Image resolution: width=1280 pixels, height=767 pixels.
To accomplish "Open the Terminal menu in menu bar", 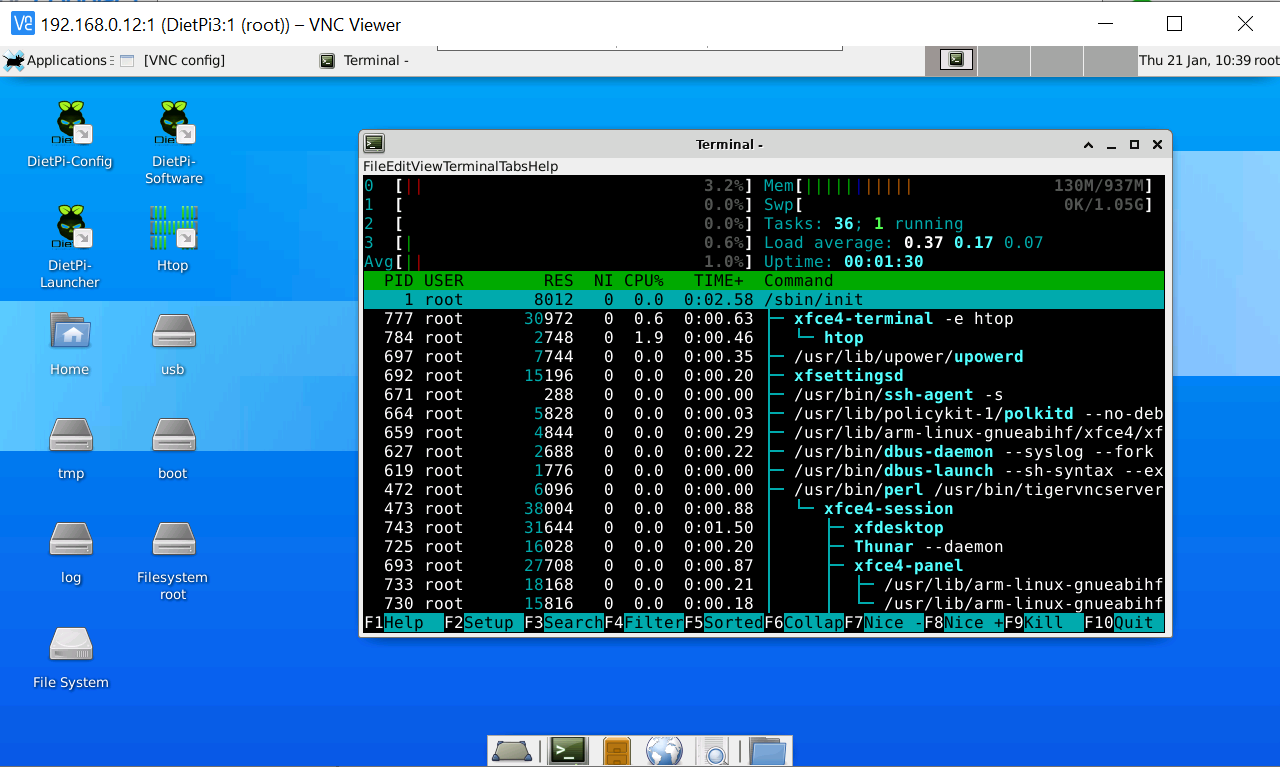I will 471,166.
